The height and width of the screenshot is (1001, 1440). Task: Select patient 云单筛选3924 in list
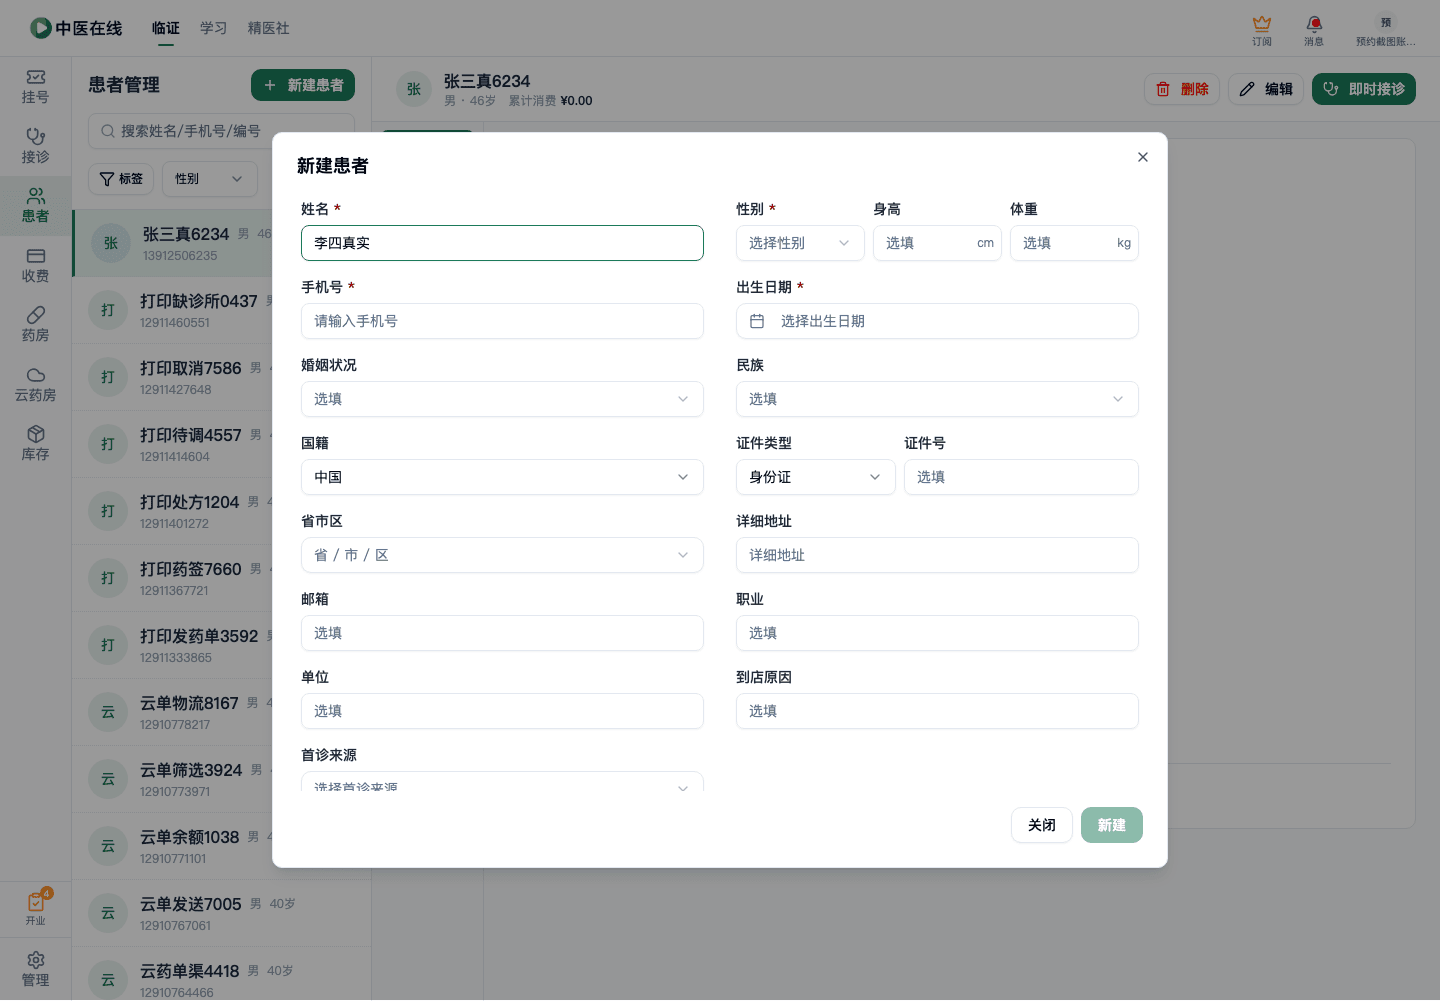172,779
